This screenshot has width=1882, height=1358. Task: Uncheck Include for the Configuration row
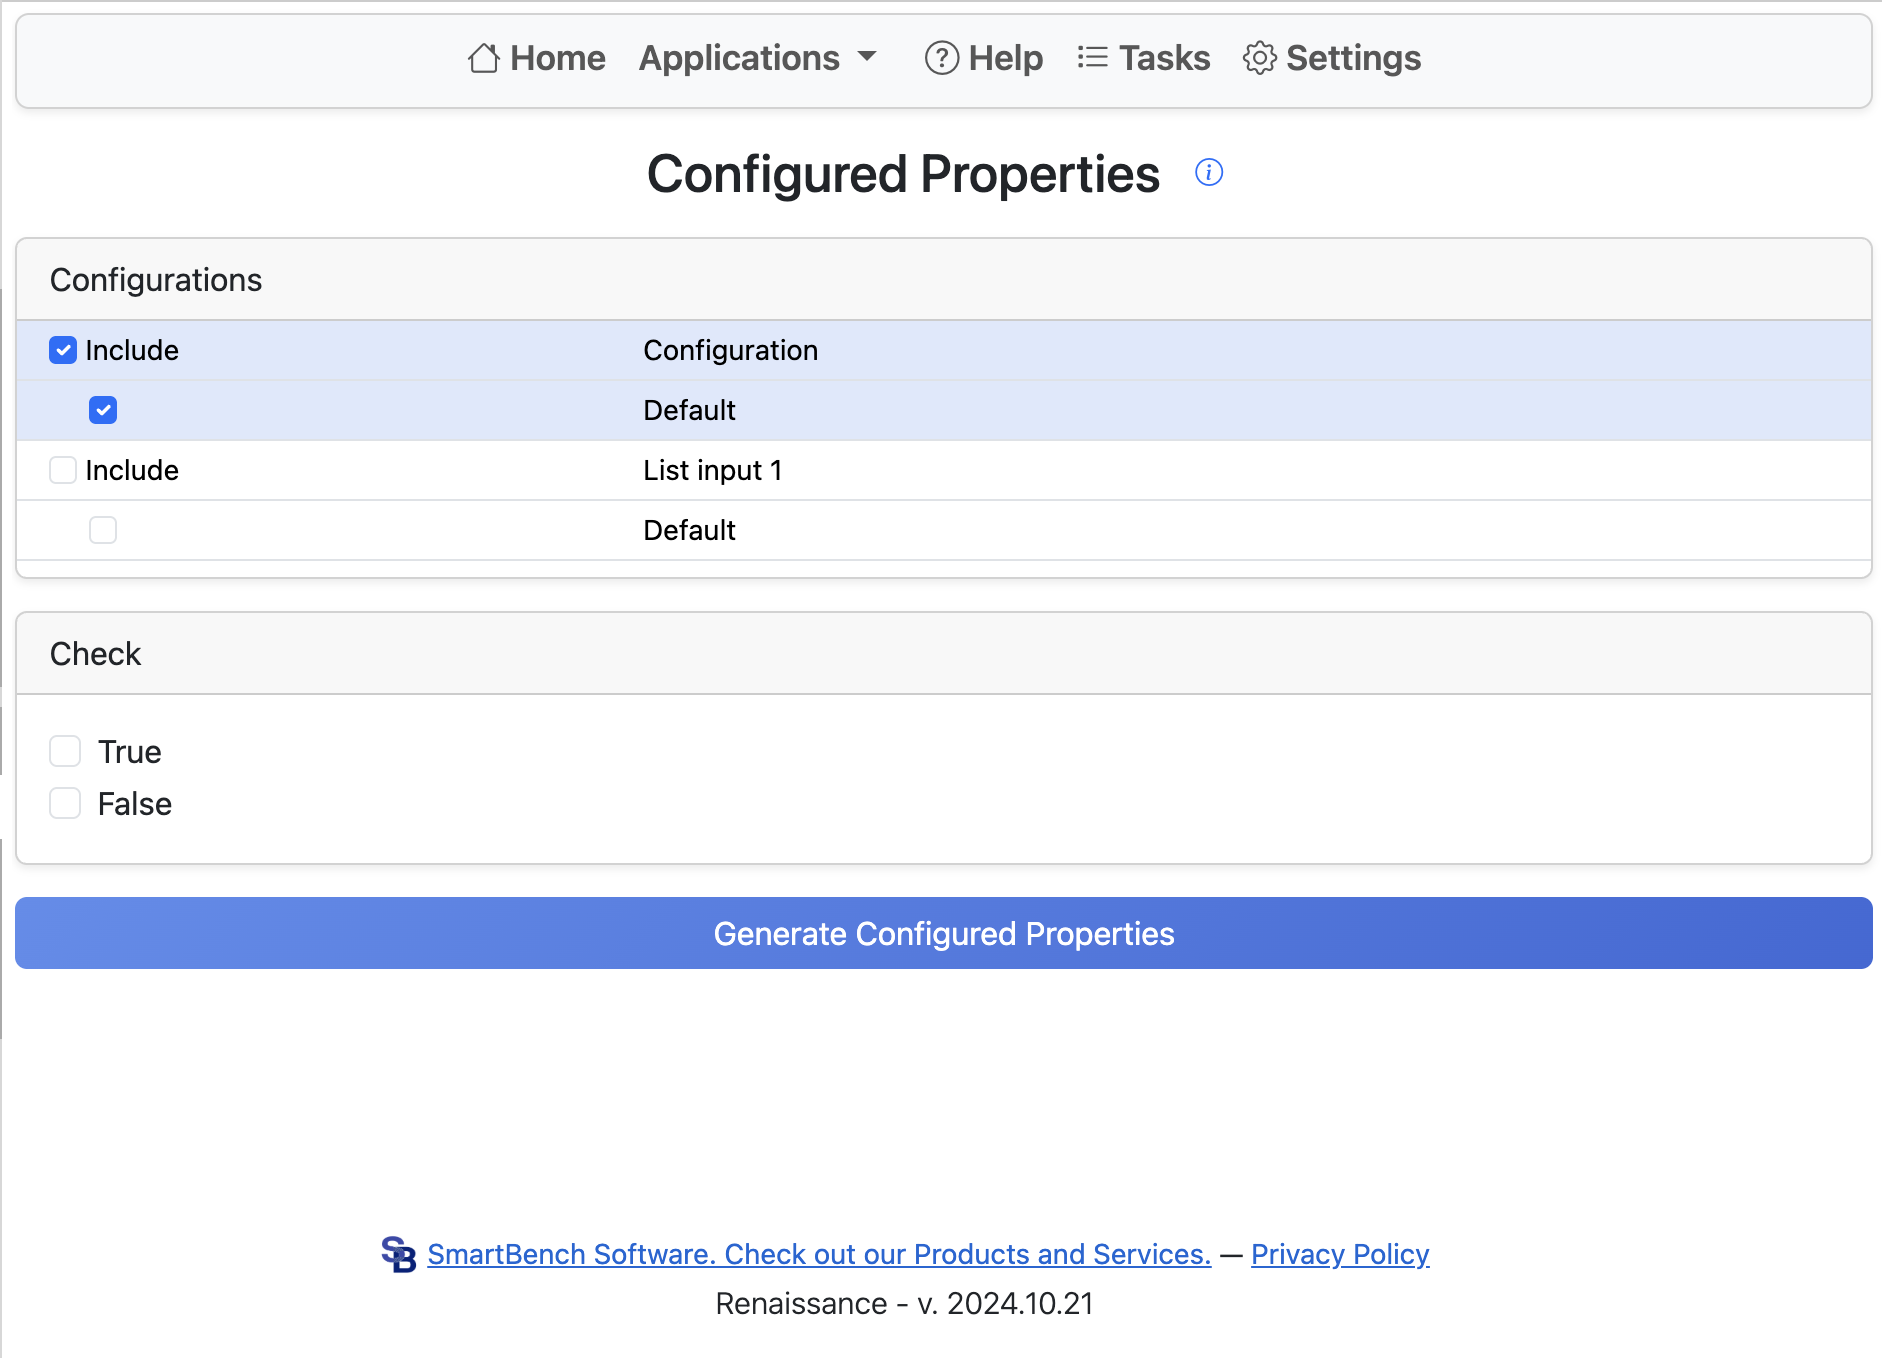[63, 350]
